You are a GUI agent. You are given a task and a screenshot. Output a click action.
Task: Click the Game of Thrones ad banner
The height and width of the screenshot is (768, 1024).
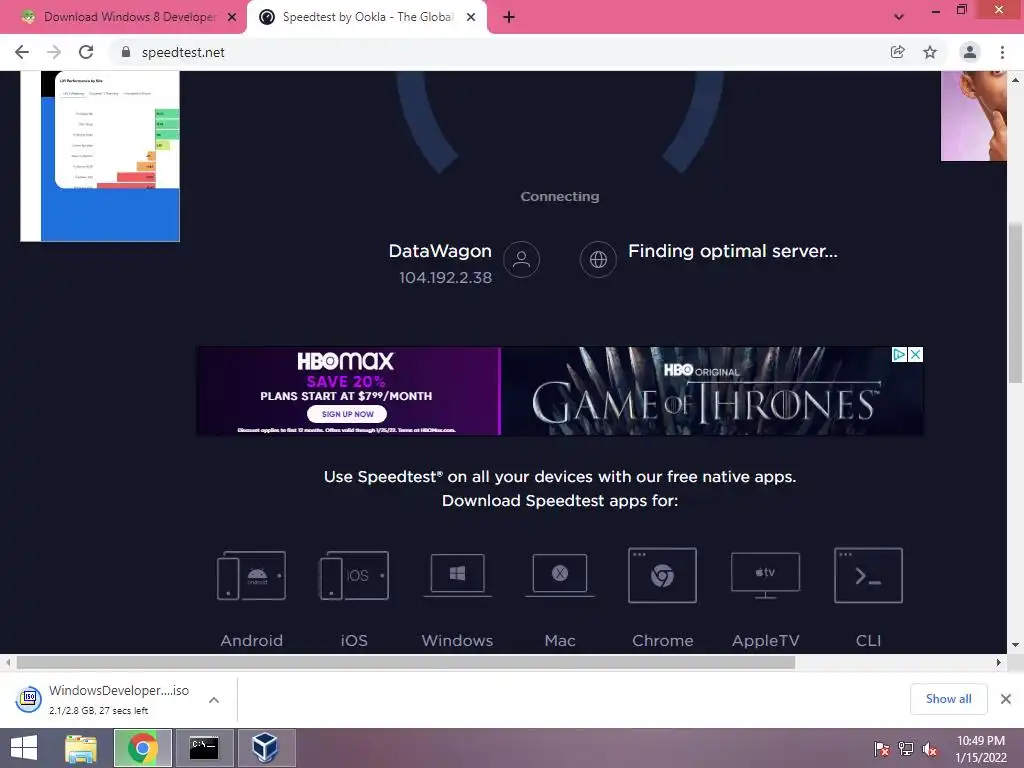point(712,391)
